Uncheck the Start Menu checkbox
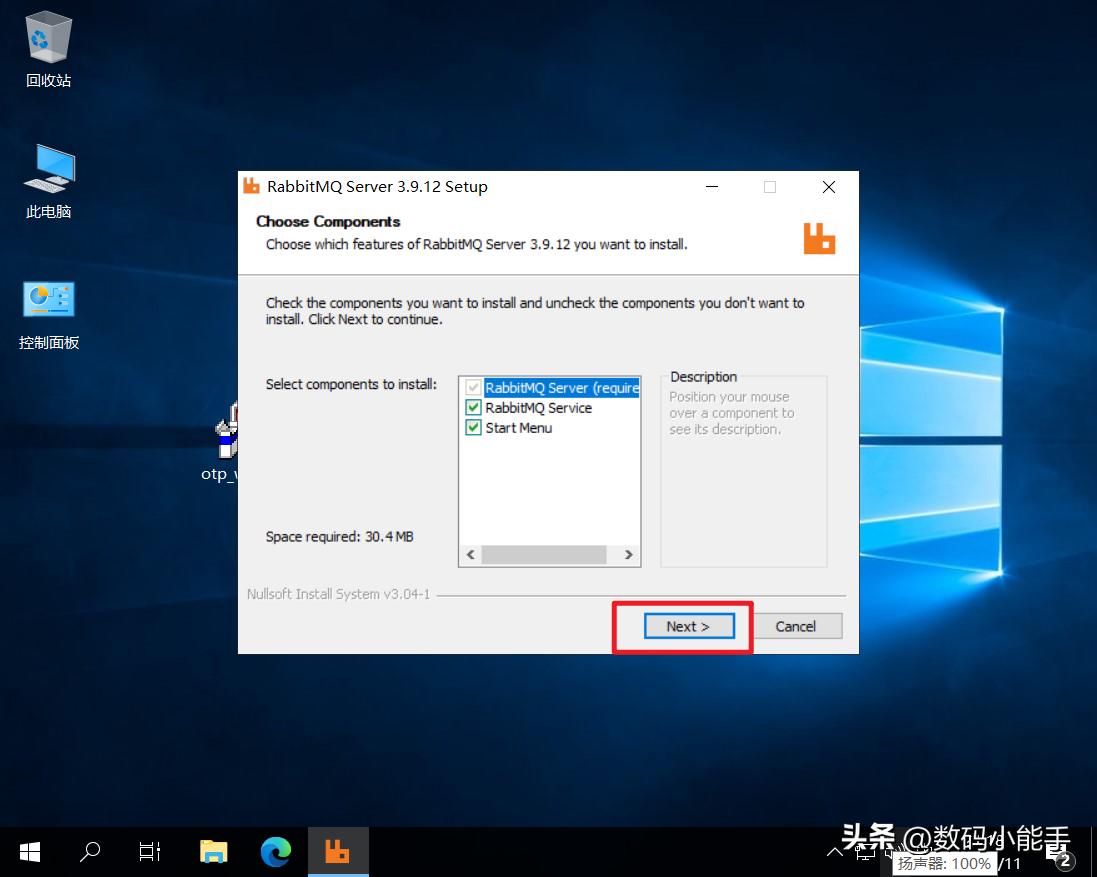 coord(474,428)
